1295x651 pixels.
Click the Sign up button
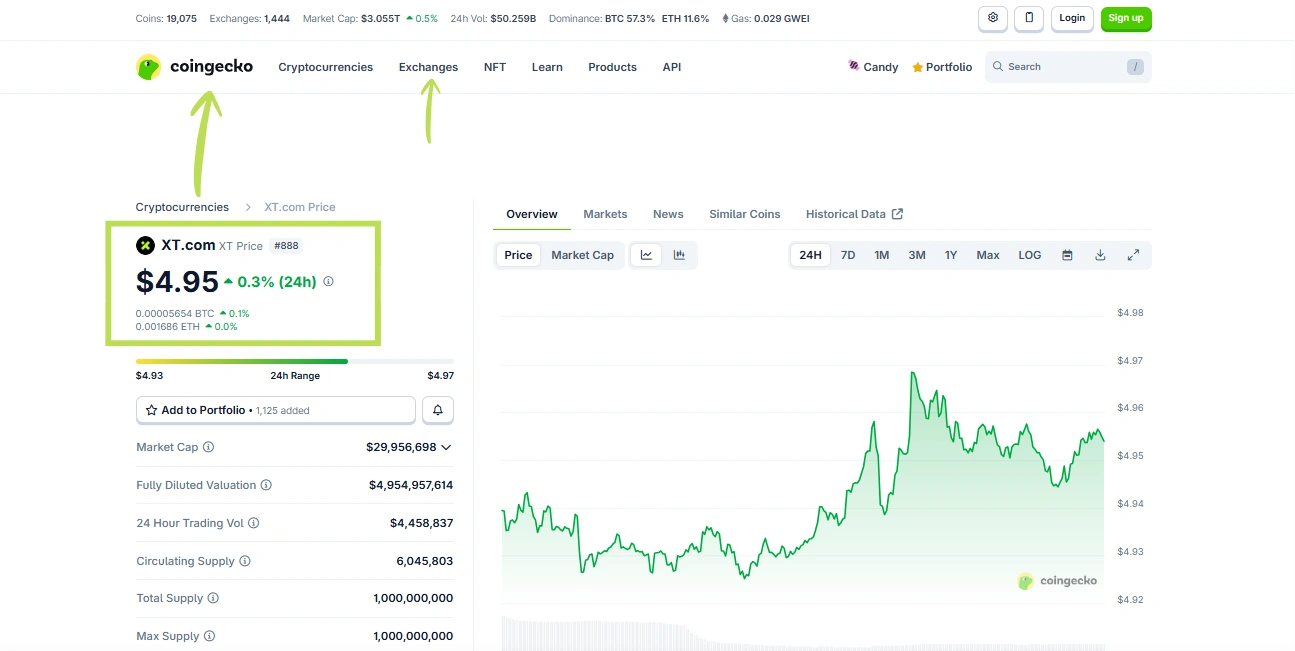coord(1126,18)
